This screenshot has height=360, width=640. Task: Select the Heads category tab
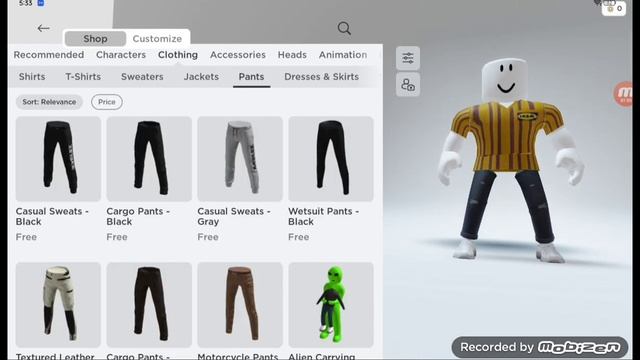click(292, 55)
